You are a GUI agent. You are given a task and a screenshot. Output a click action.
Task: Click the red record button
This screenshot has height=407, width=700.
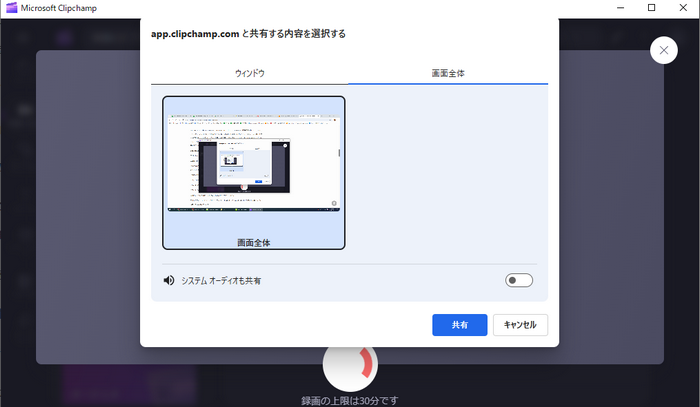pyautogui.click(x=350, y=369)
